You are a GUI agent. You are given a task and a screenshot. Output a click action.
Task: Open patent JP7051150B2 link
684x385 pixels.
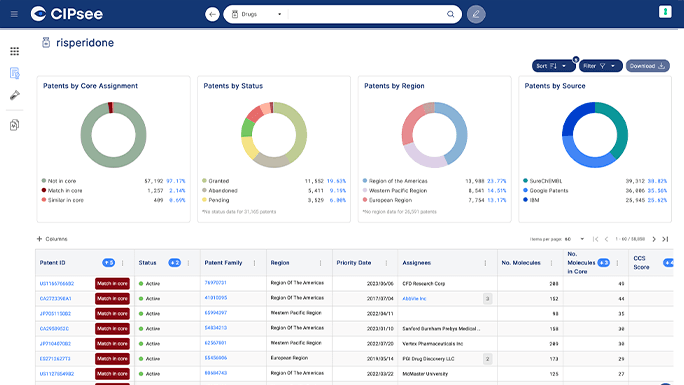coord(55,313)
